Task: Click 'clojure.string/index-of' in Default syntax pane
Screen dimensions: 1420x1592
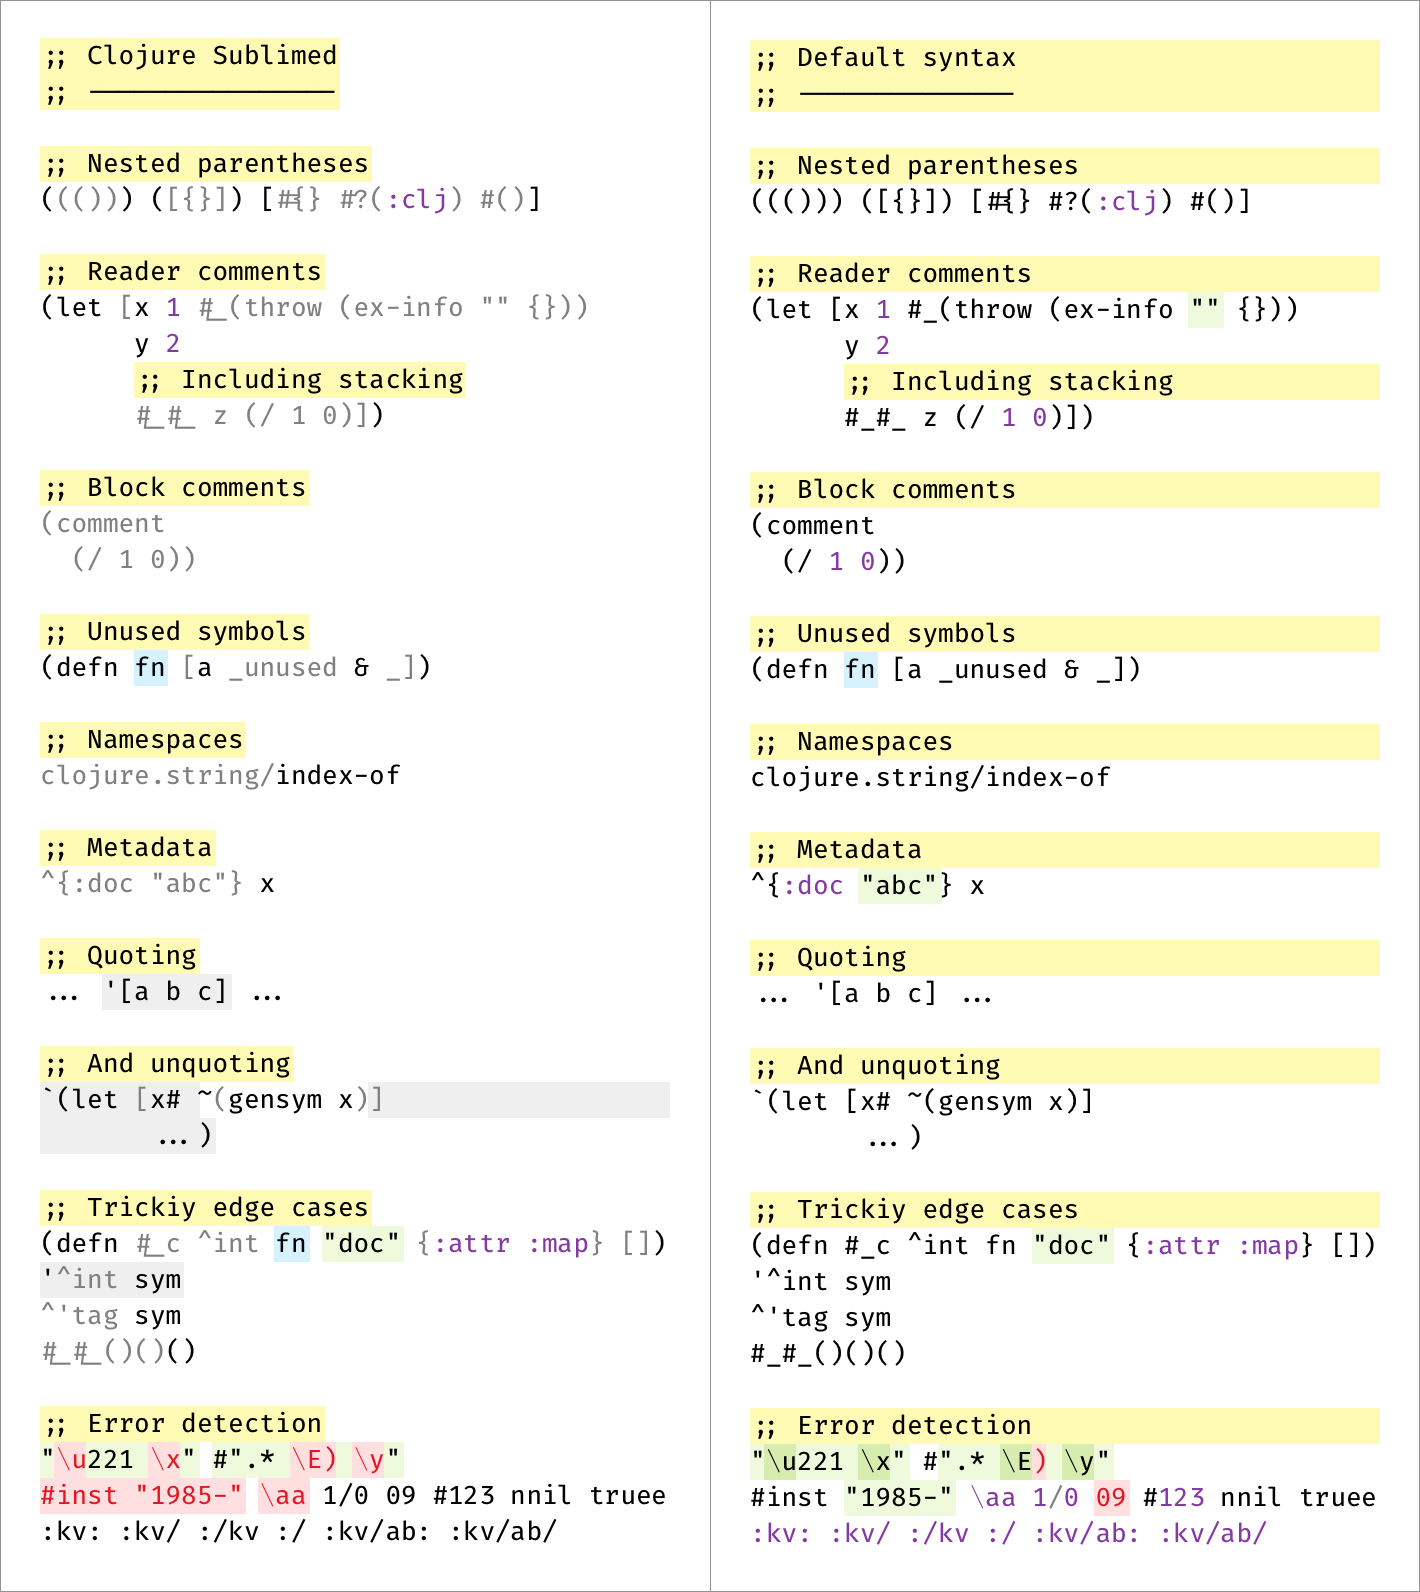Action: point(931,778)
